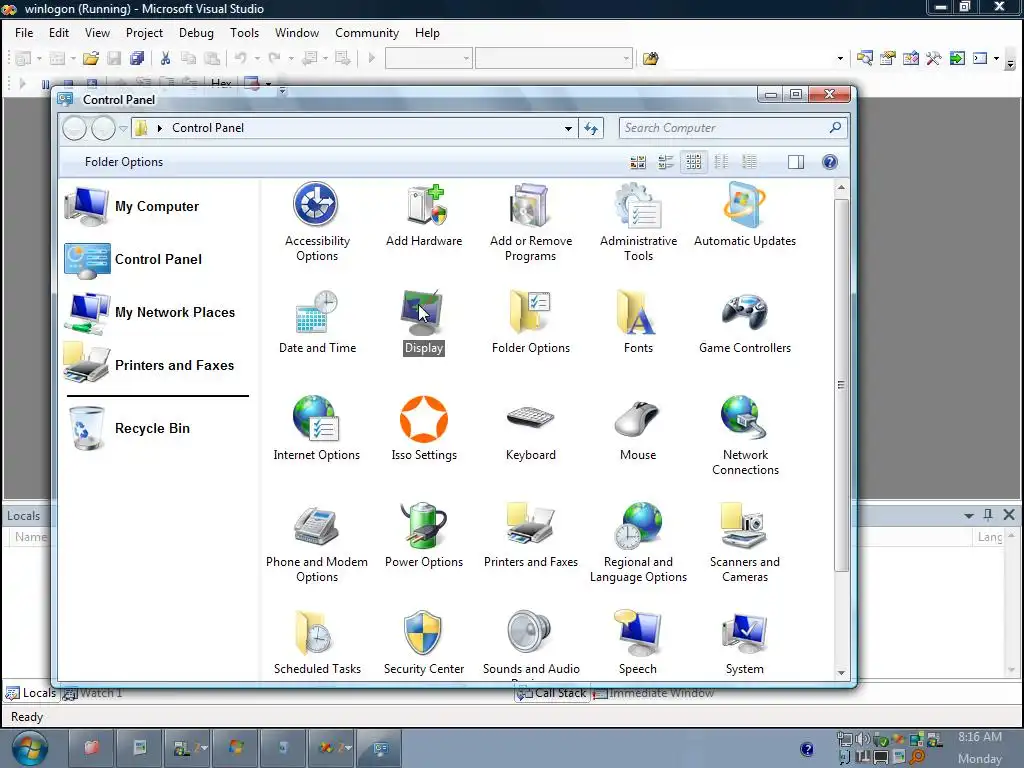
Task: Open Add Hardware applet
Action: pyautogui.click(x=424, y=215)
